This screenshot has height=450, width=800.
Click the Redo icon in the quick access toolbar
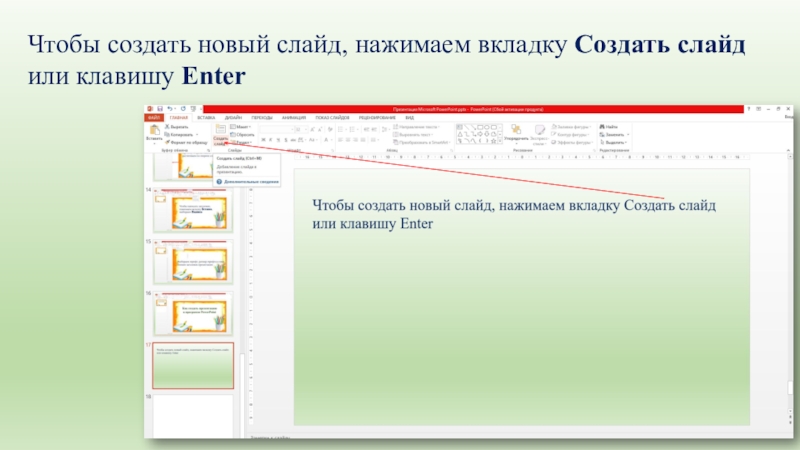[x=183, y=109]
